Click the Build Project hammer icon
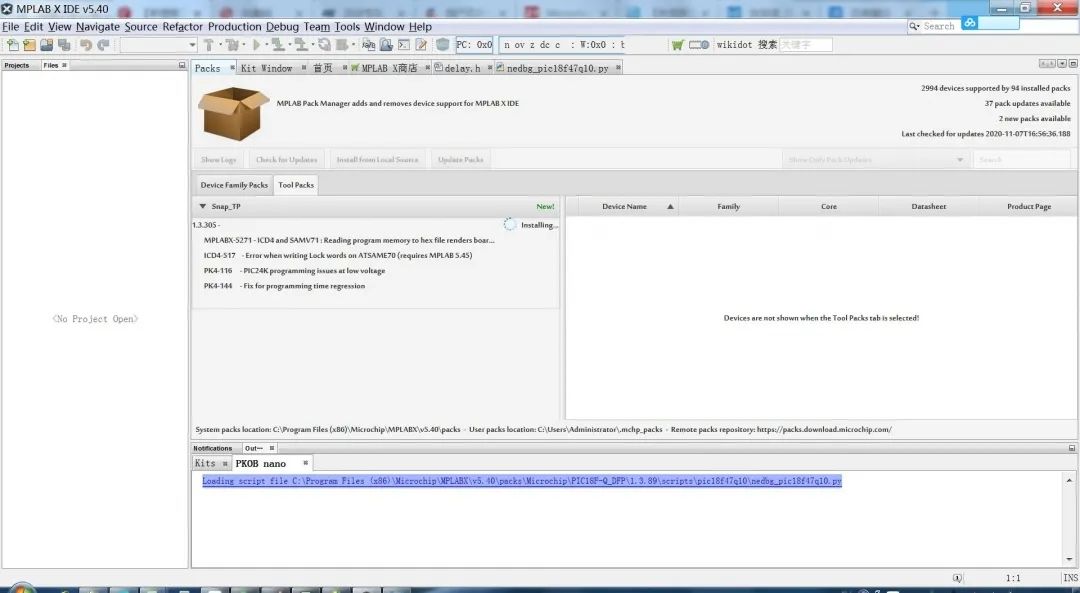 208,45
